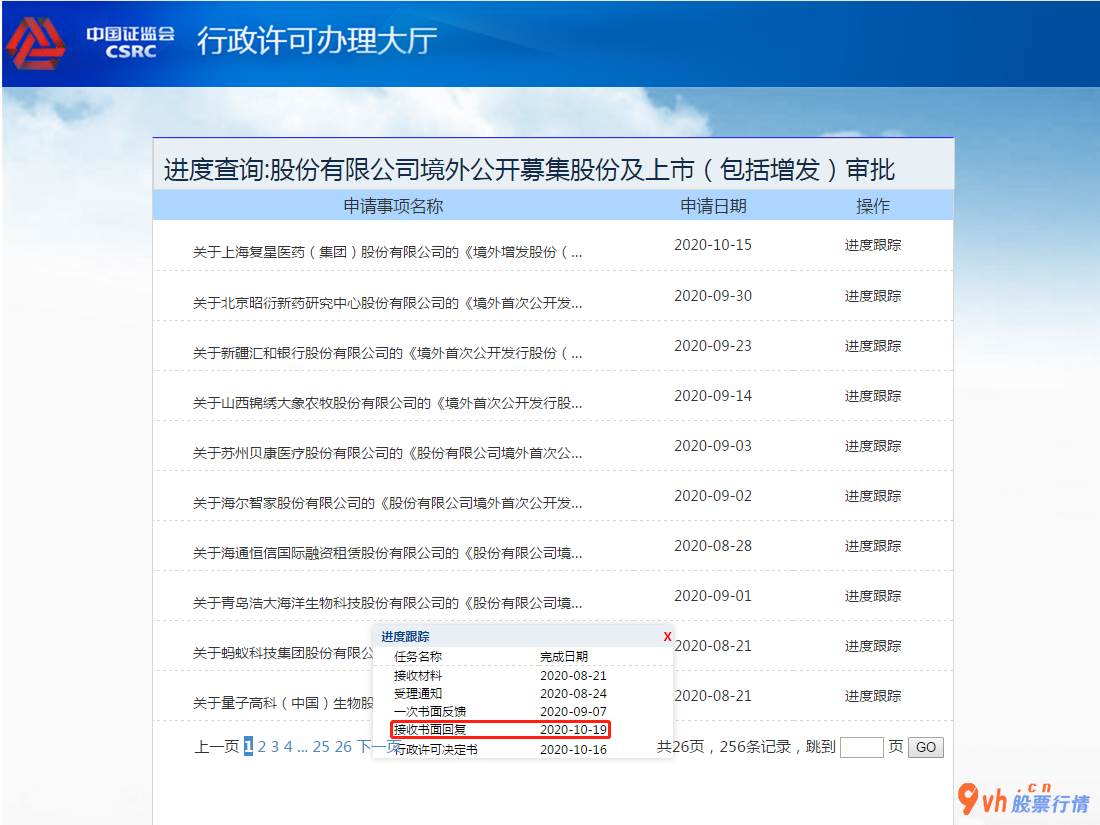Jump to last page 26
Screen dimensions: 1100x825
tap(343, 746)
